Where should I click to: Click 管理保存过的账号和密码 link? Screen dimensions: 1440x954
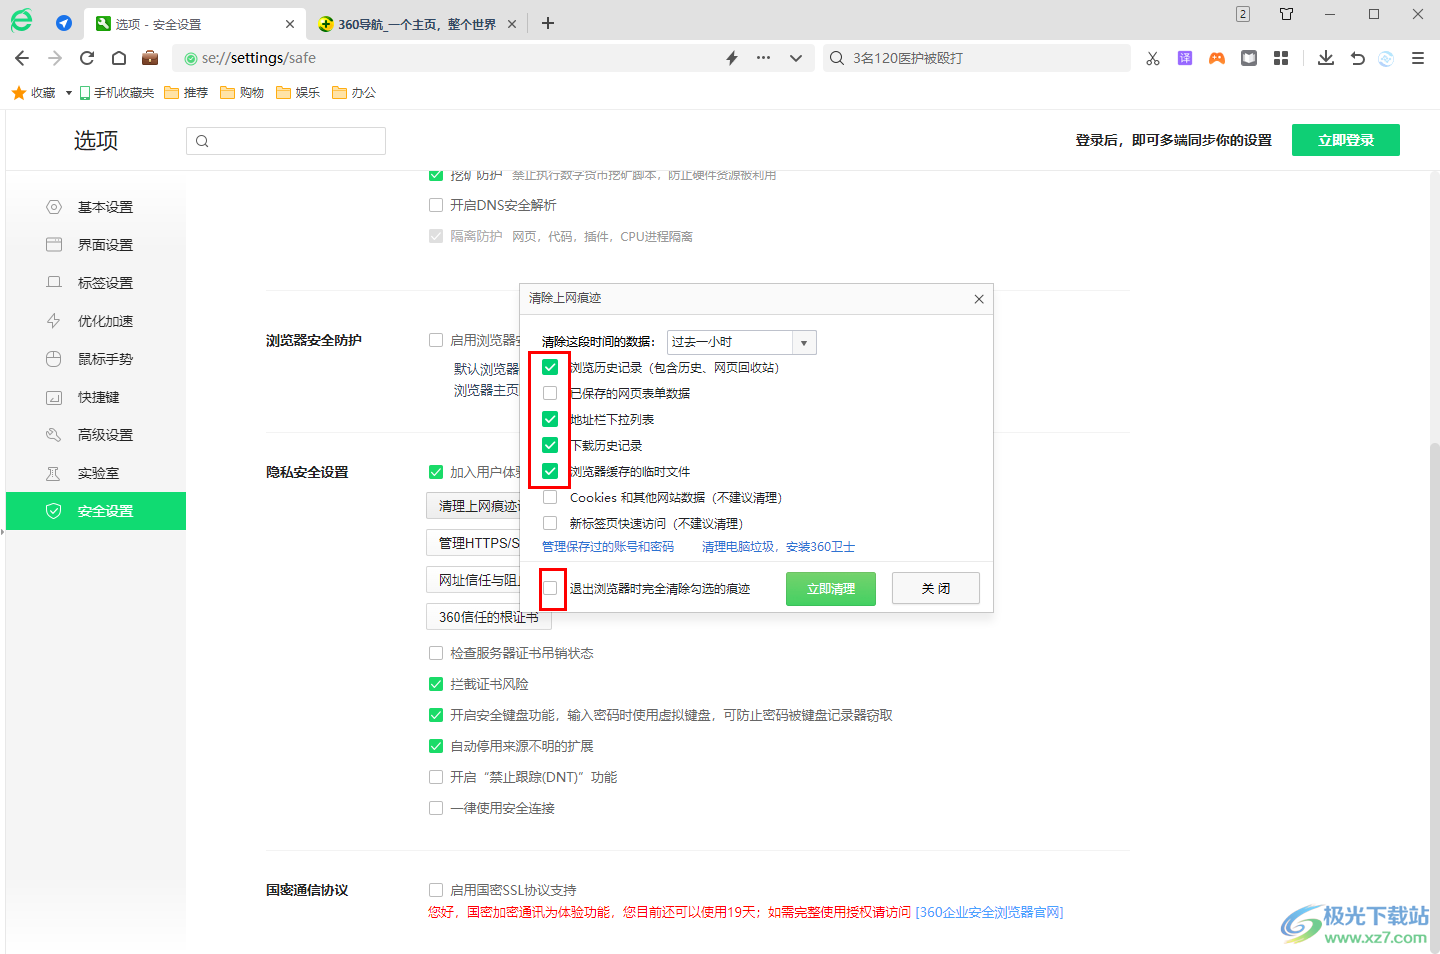tap(608, 547)
